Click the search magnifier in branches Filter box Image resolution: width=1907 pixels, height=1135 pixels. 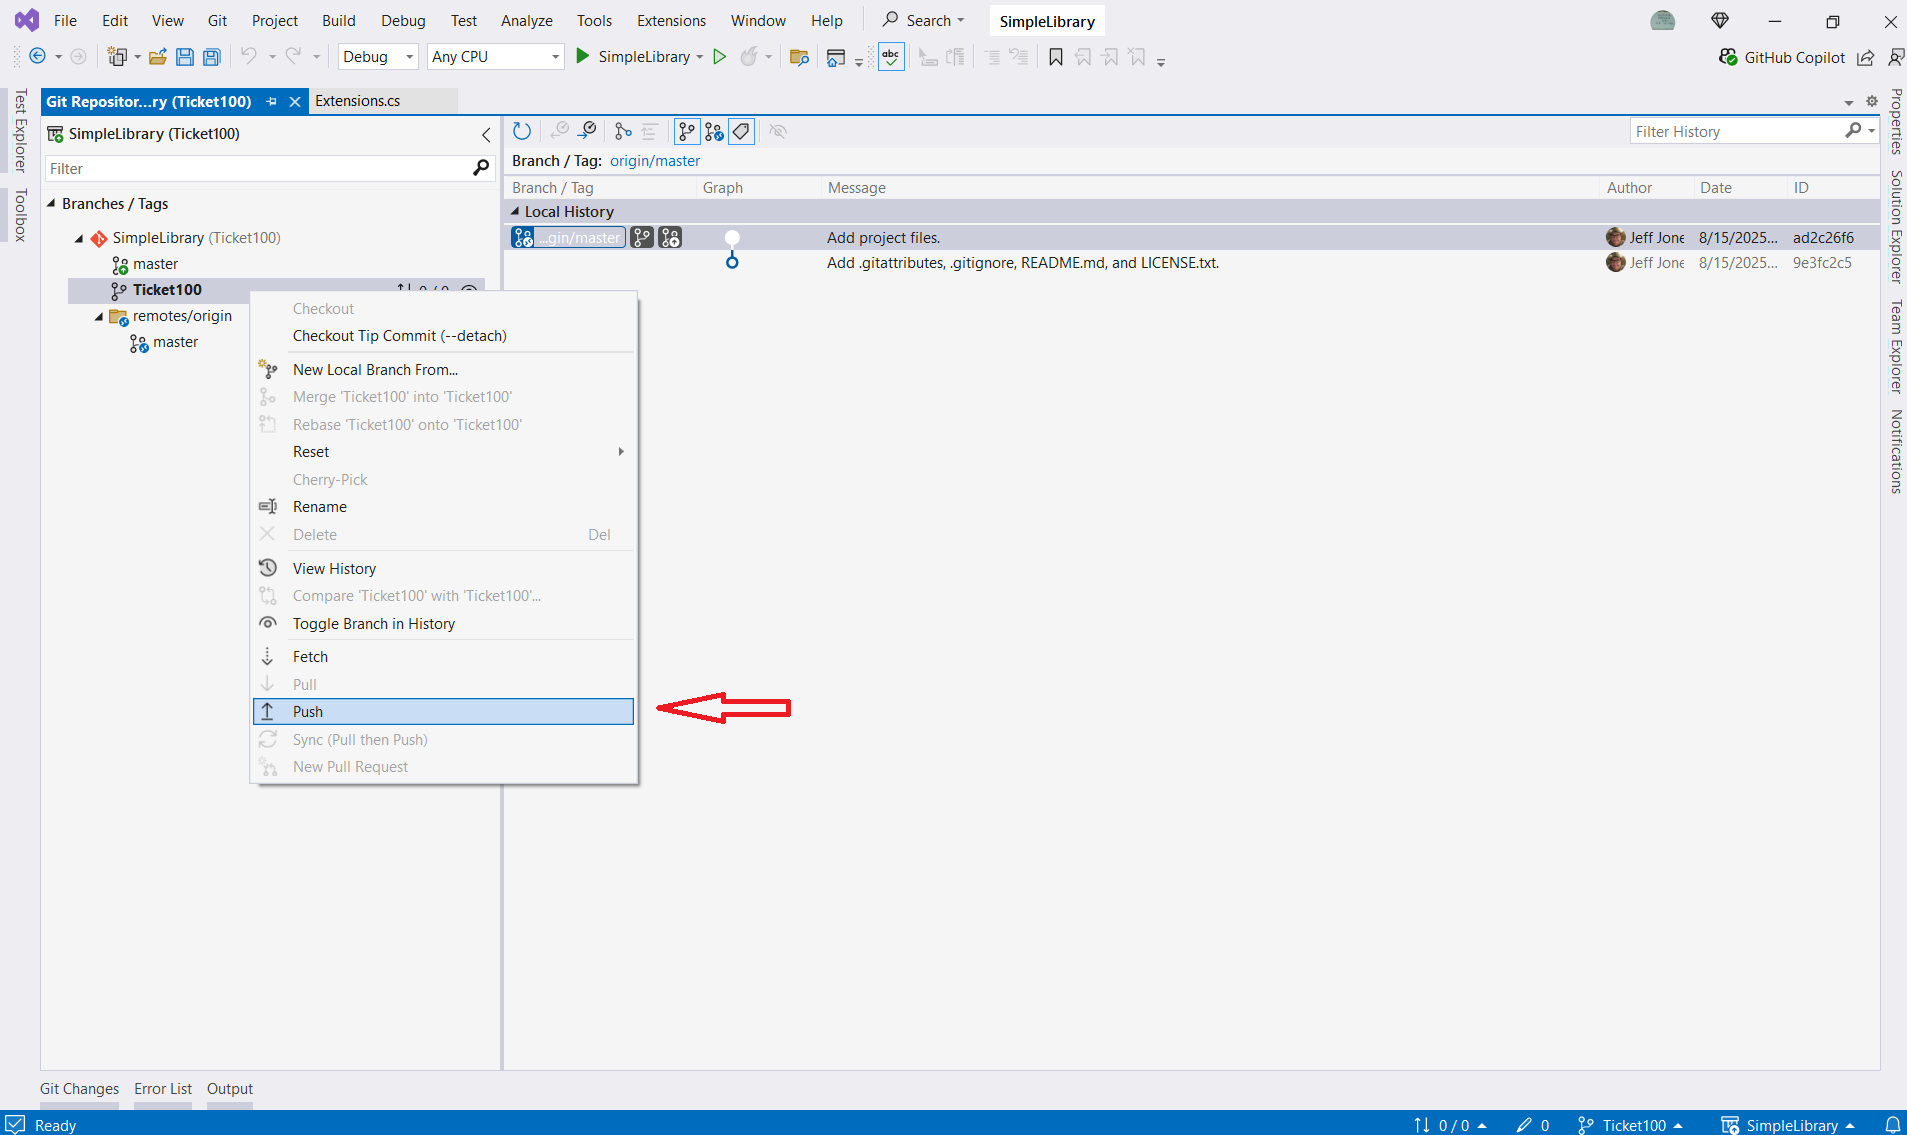click(x=481, y=168)
